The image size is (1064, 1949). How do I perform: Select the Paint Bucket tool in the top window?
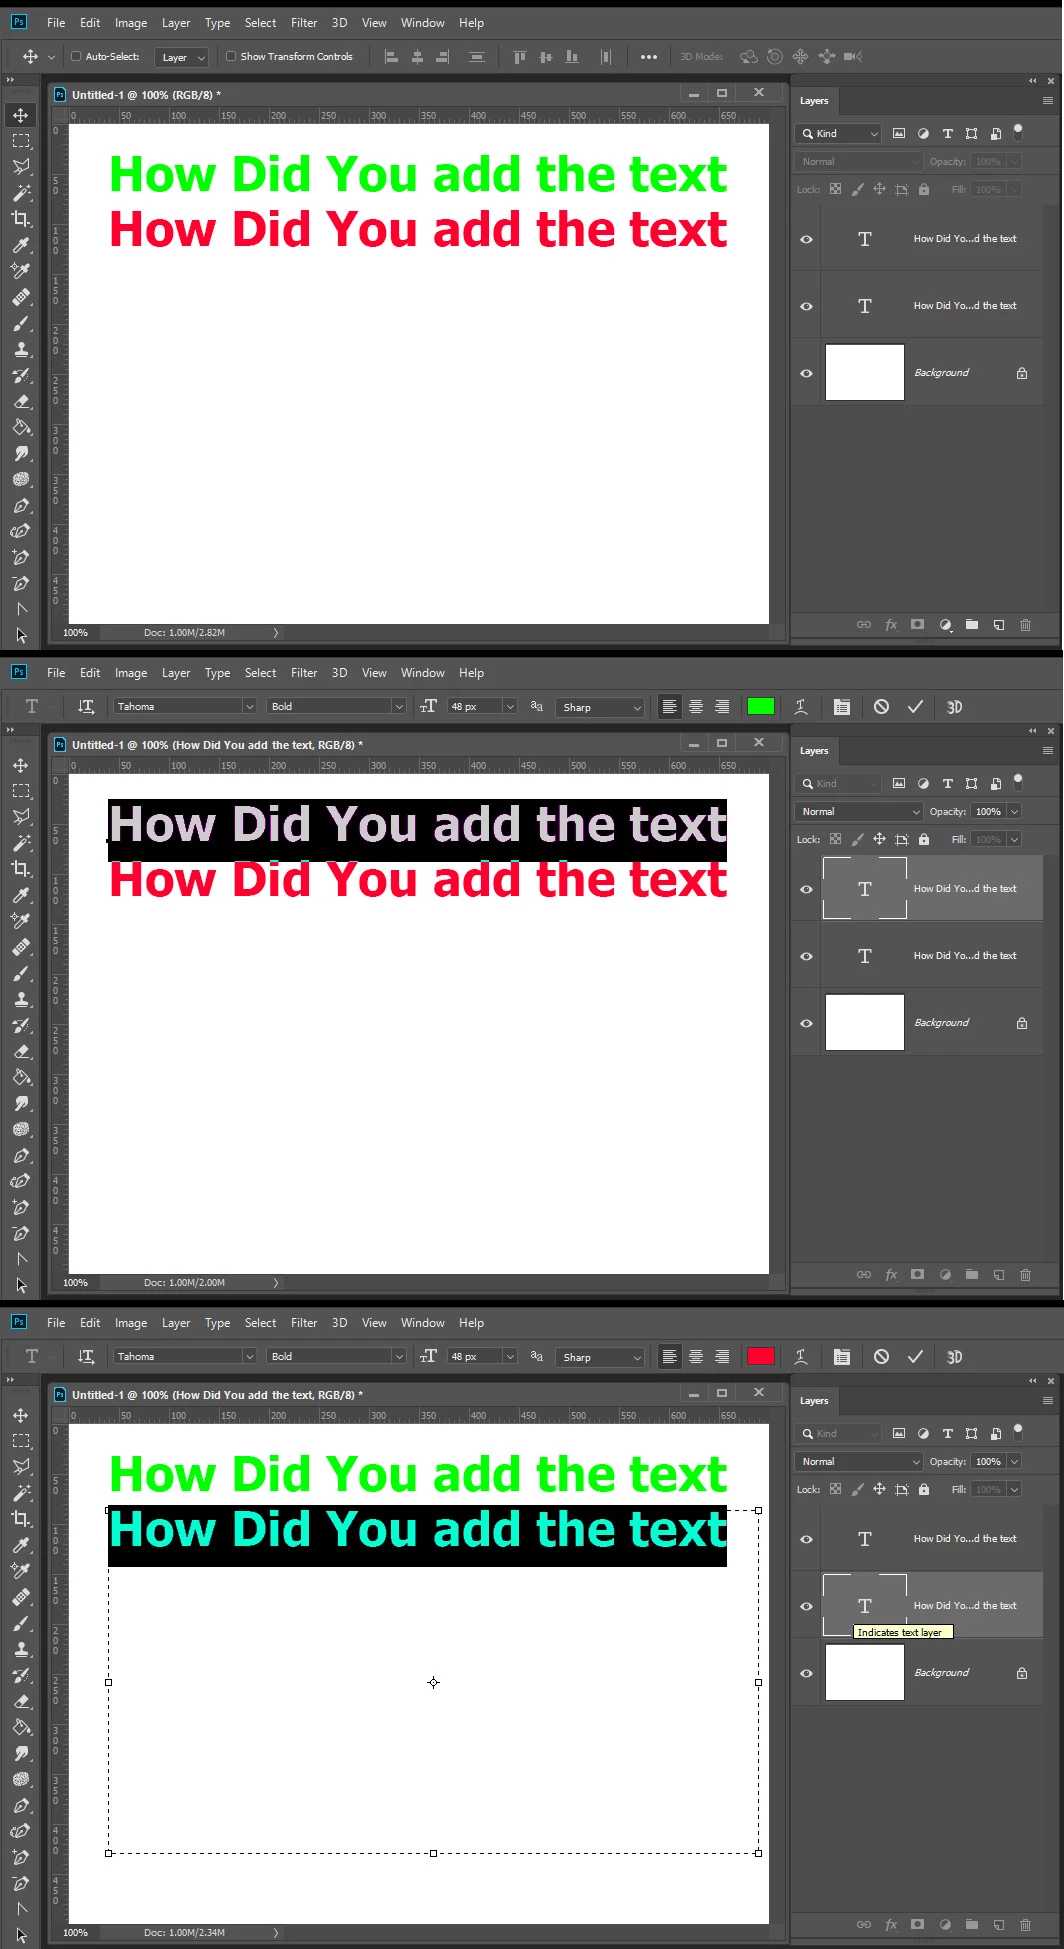pos(20,428)
